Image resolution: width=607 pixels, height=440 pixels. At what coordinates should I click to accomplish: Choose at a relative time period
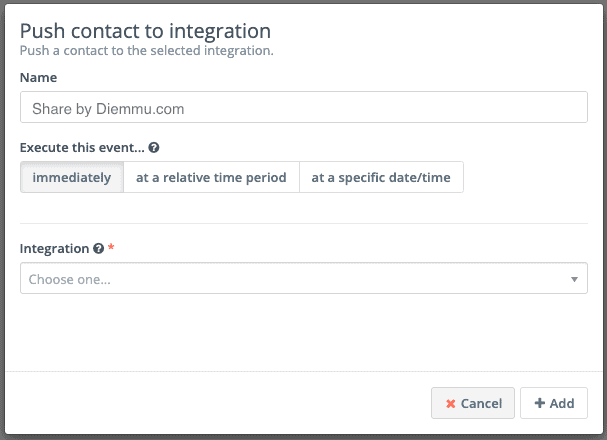(x=211, y=178)
